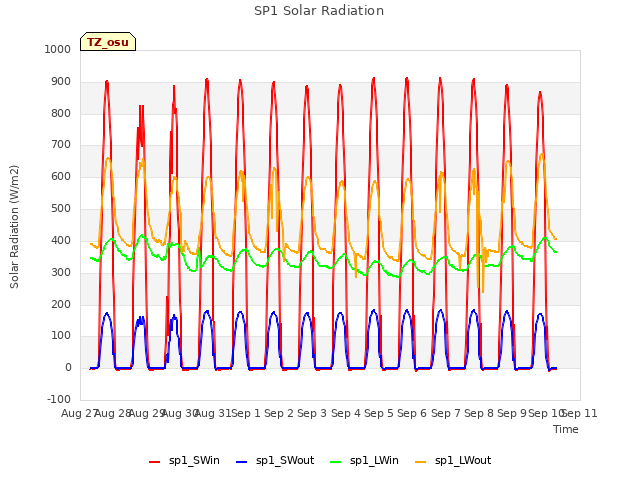Click the Sep 6 x-axis label

pyautogui.click(x=412, y=413)
